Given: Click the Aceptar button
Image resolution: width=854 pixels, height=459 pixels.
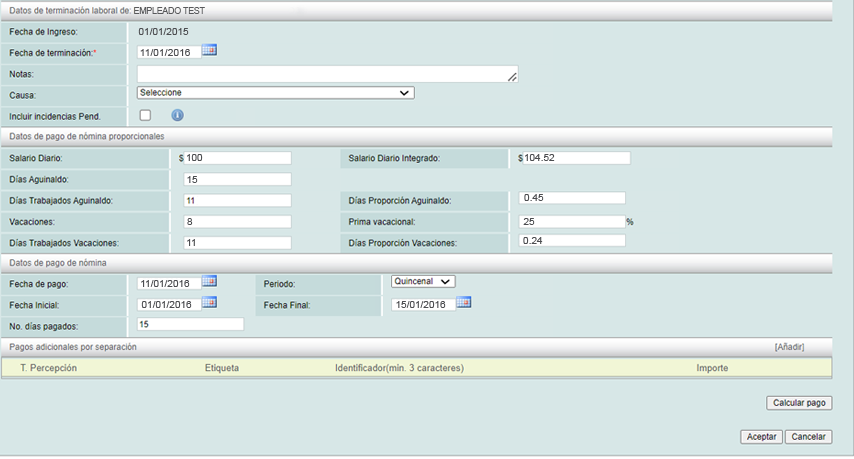Looking at the screenshot, I should 760,437.
